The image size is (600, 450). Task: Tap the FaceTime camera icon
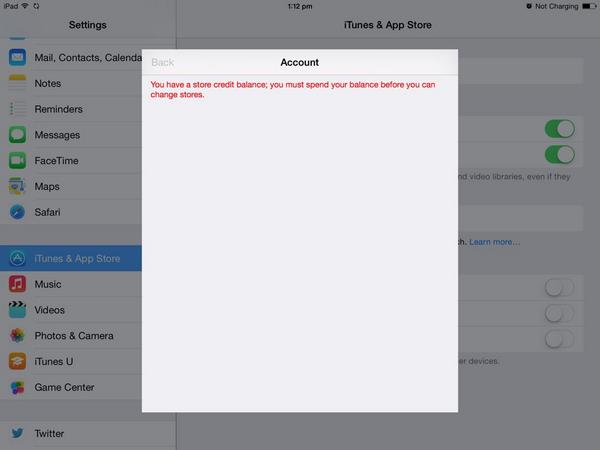pos(17,160)
